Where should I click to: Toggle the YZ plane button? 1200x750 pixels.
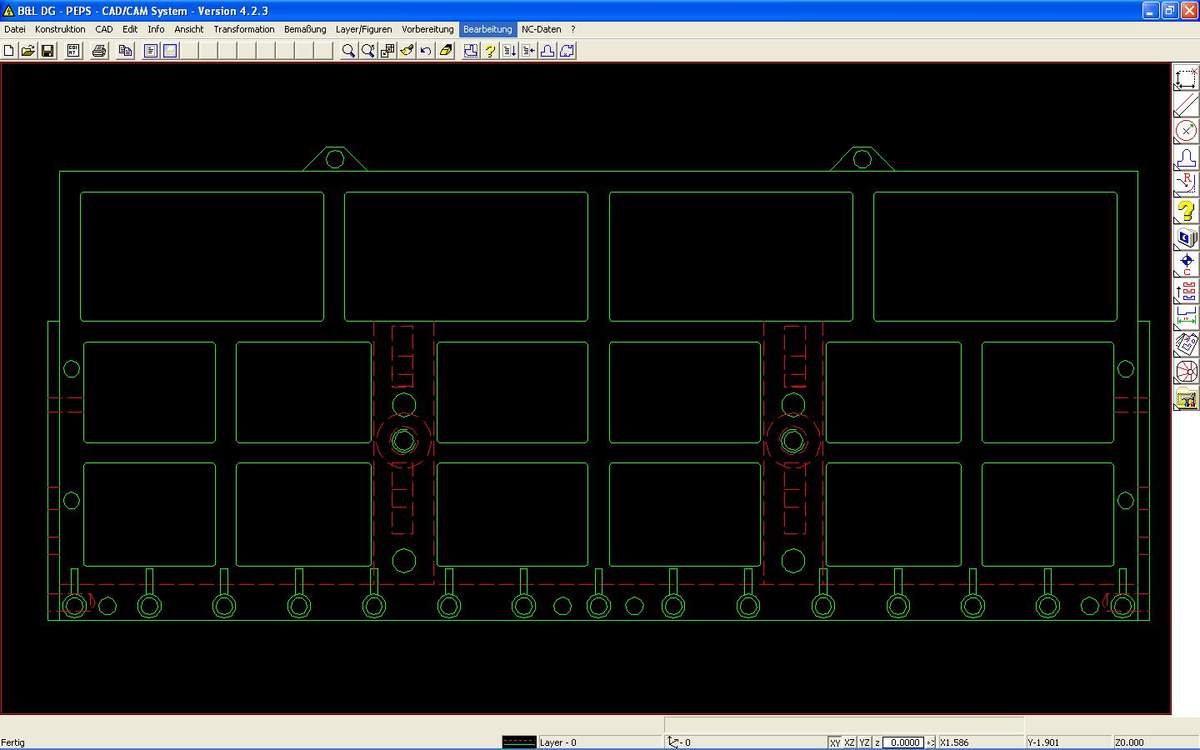tap(865, 743)
